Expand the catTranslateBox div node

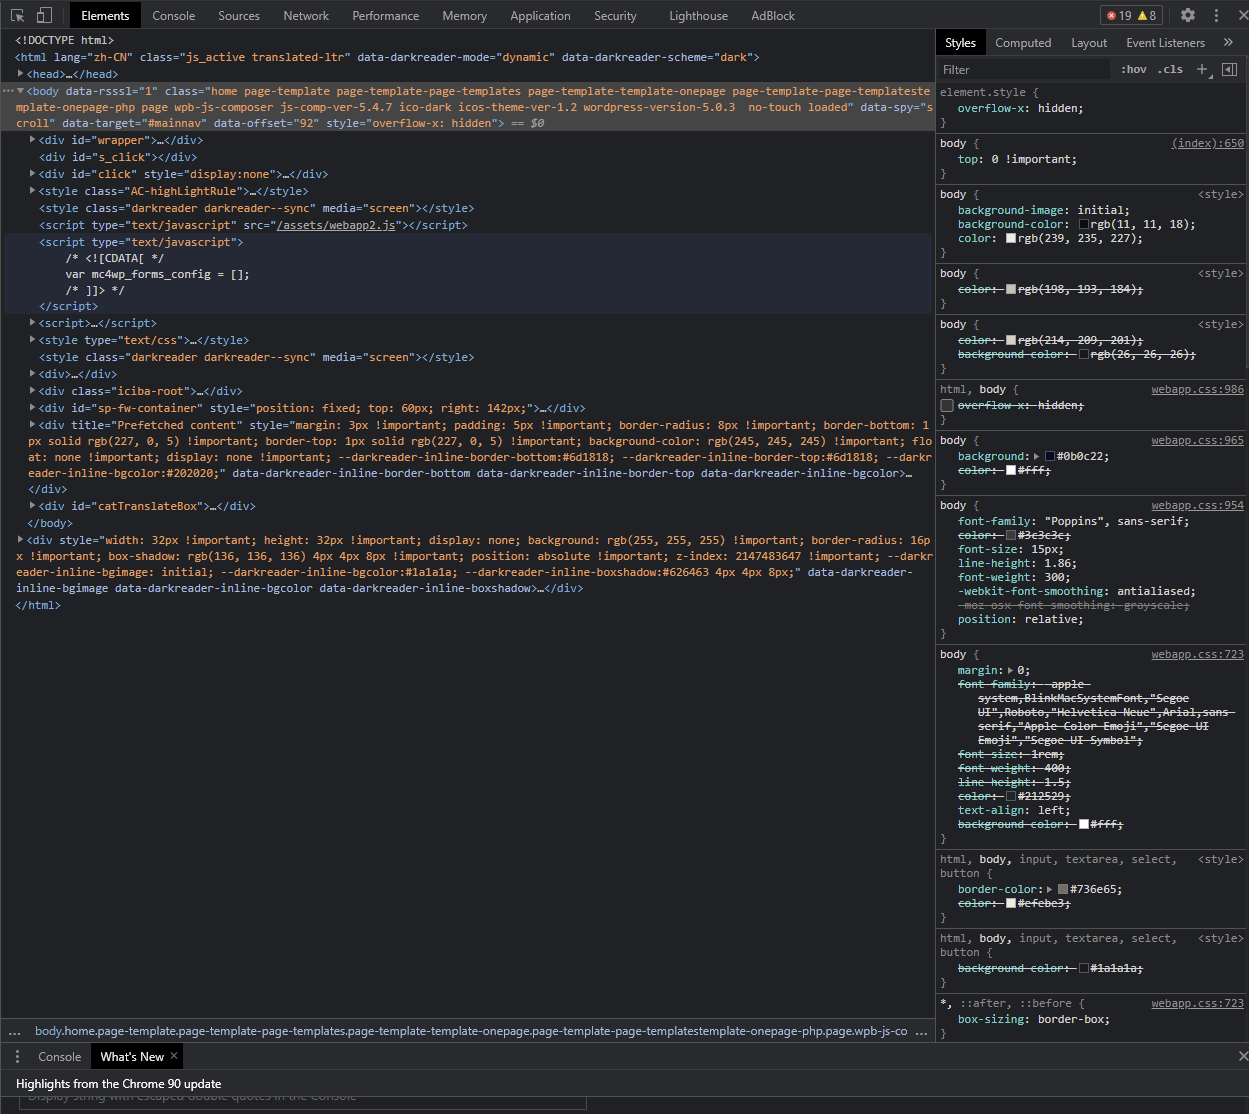[x=33, y=506]
